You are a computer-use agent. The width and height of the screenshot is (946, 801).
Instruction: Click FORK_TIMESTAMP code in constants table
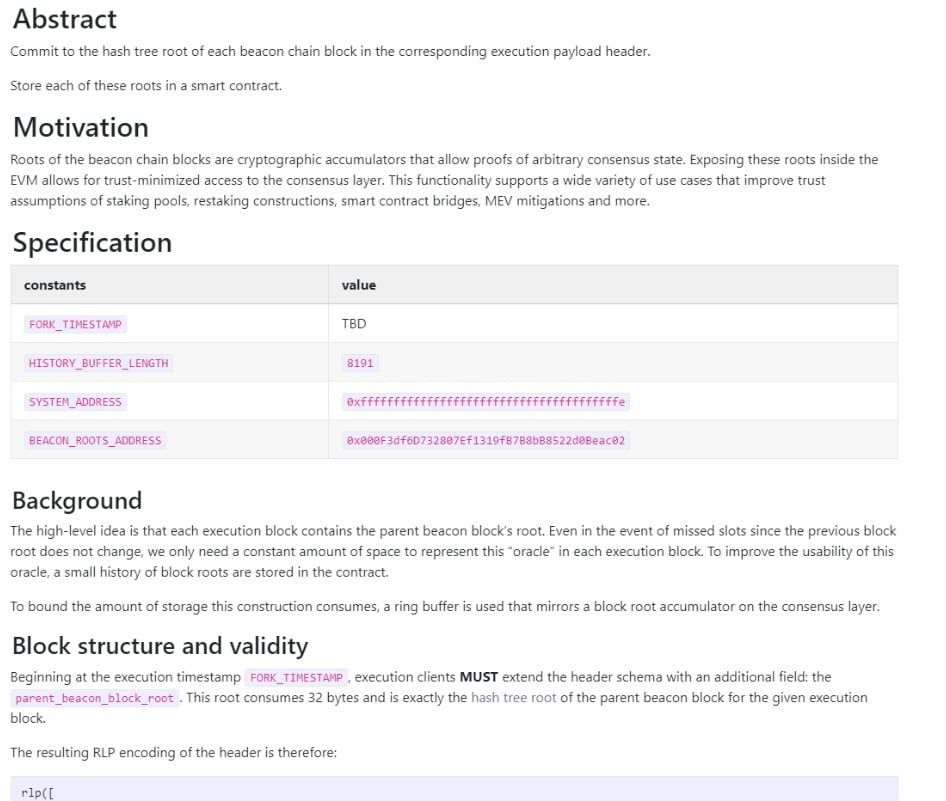pos(75,325)
